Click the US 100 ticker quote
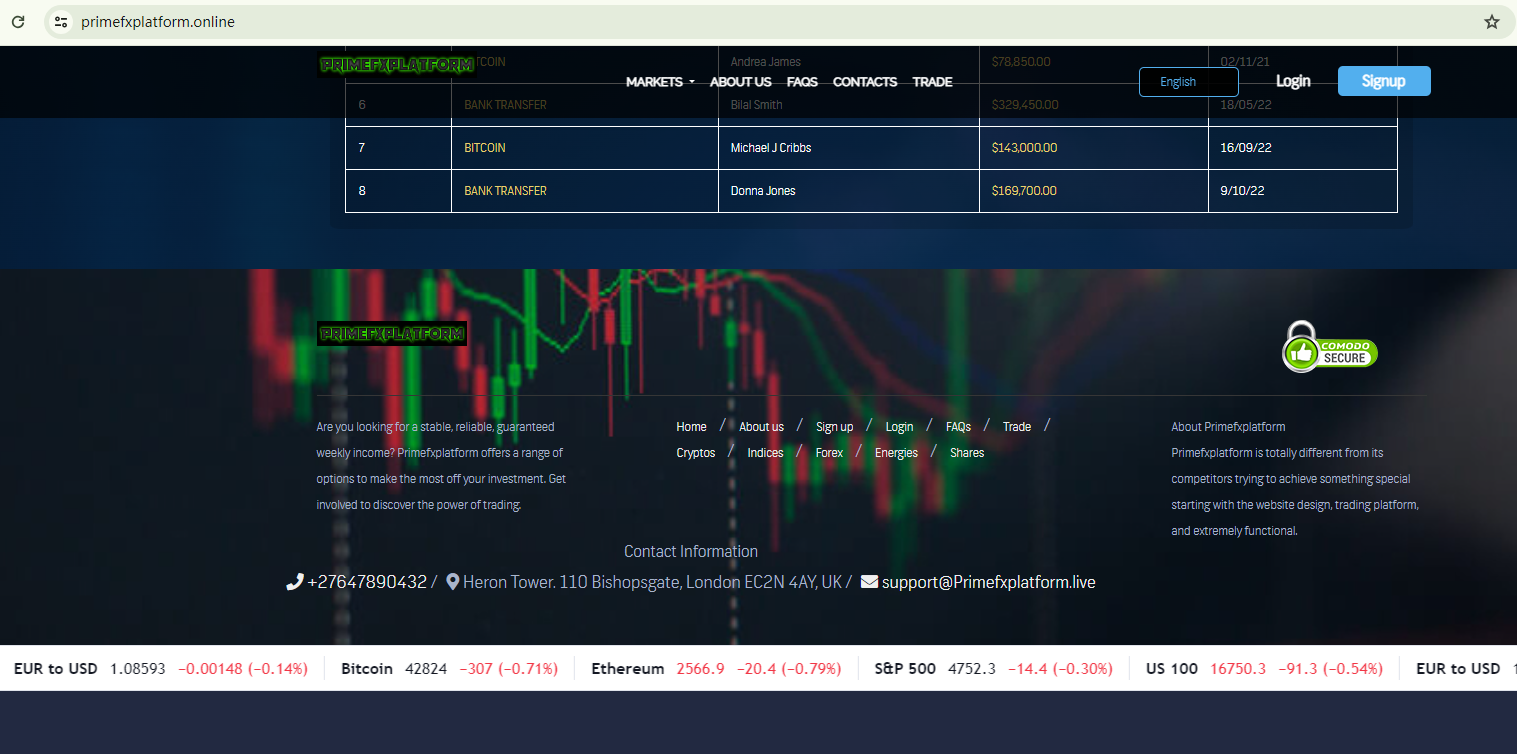This screenshot has width=1517, height=754. point(1264,669)
